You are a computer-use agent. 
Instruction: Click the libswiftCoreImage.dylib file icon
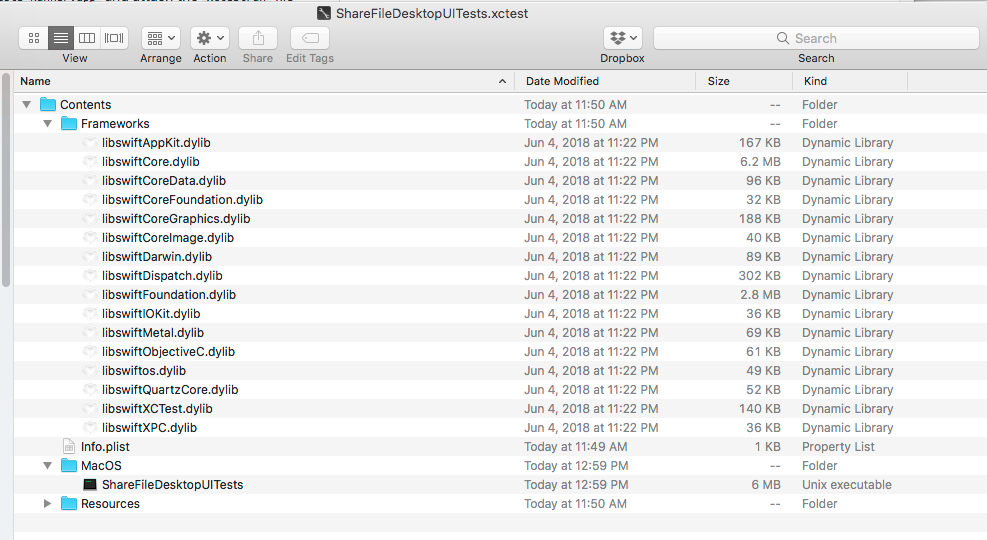coord(90,237)
